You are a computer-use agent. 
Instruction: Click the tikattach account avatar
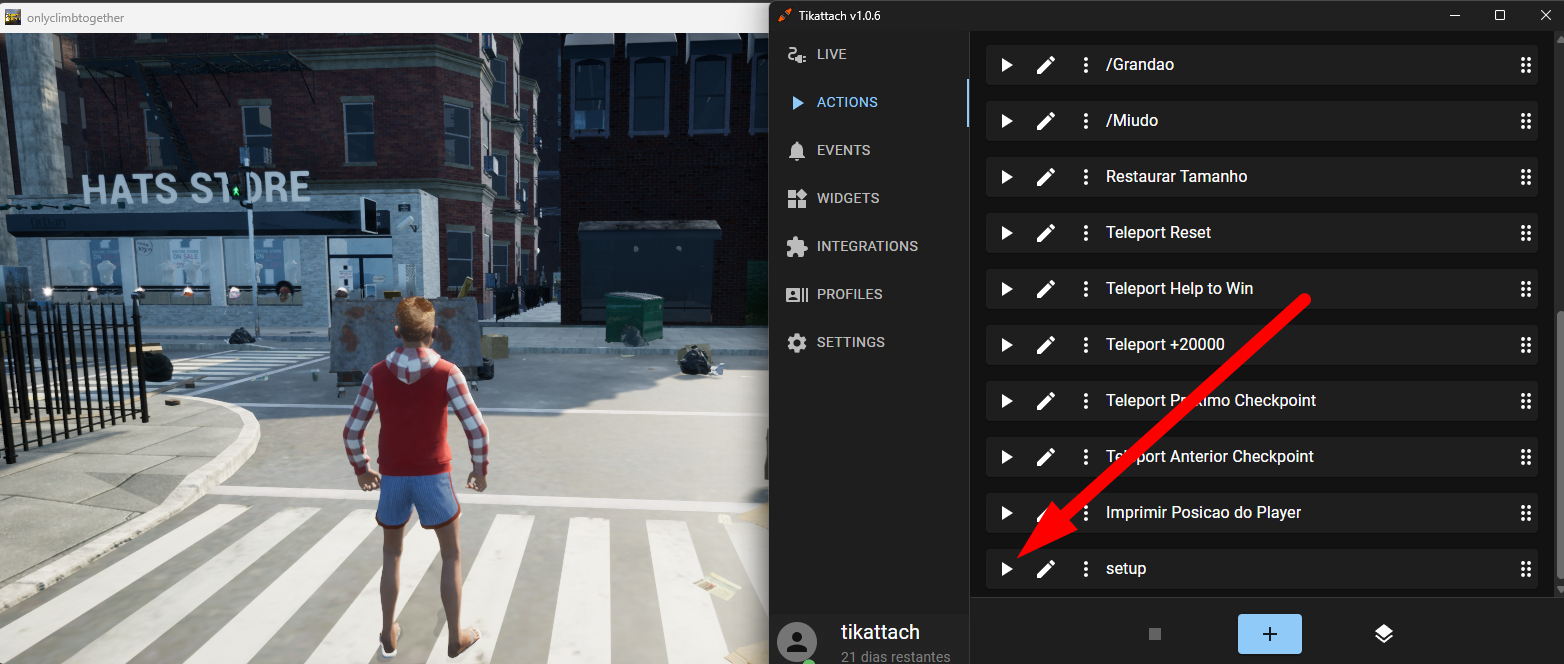coord(797,642)
